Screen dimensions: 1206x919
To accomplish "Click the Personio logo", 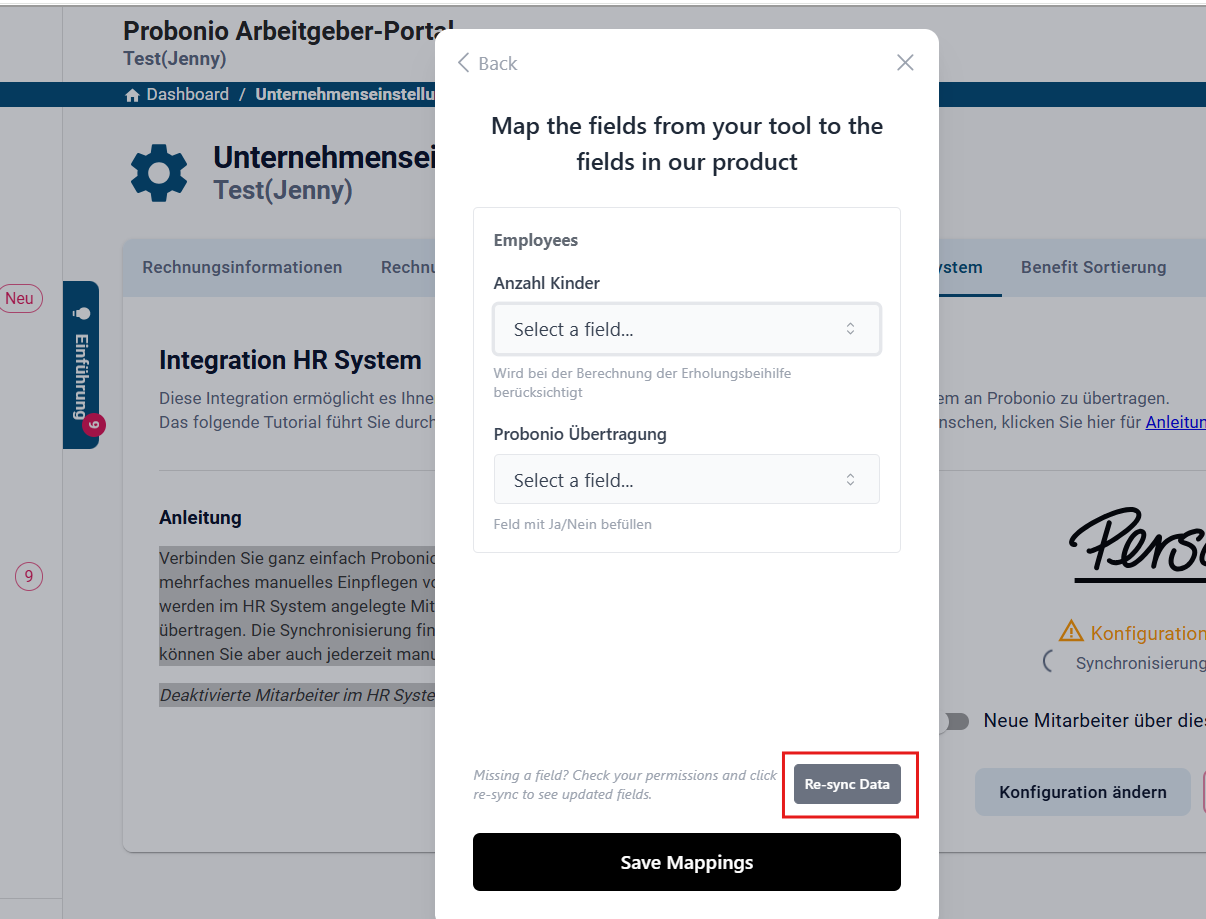I will click(1137, 545).
